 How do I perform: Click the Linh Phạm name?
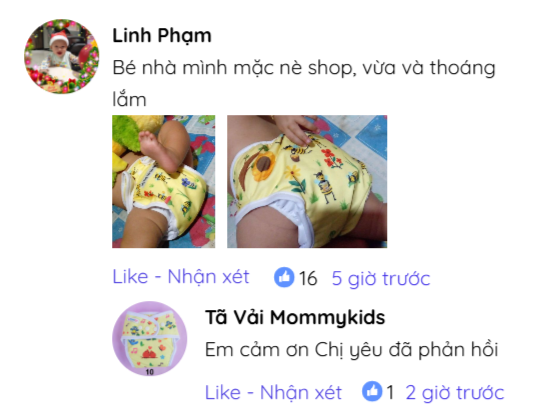[x=162, y=36]
